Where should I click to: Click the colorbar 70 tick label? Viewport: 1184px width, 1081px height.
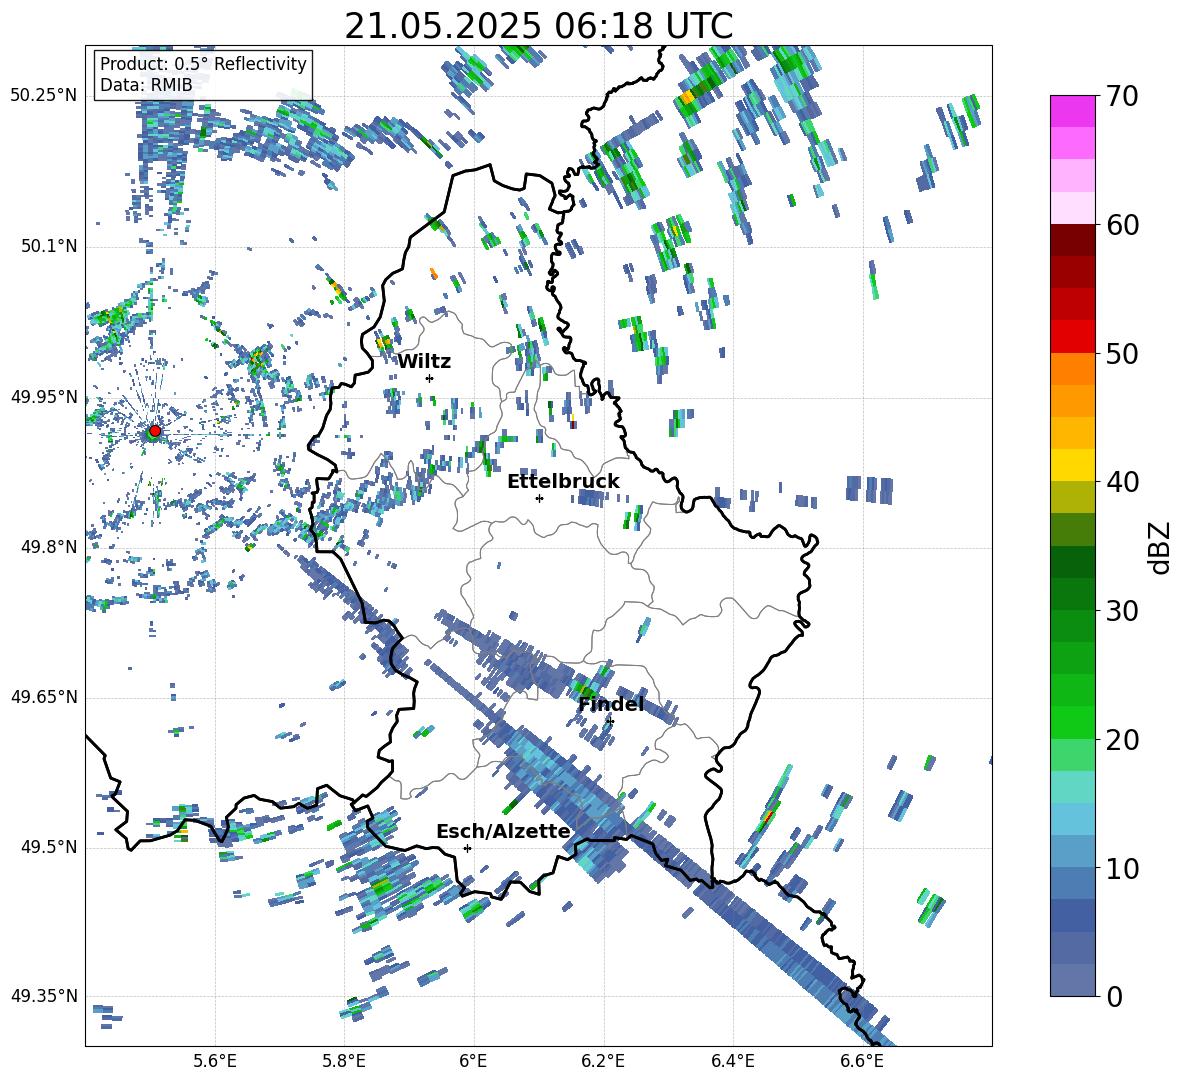click(x=1122, y=96)
